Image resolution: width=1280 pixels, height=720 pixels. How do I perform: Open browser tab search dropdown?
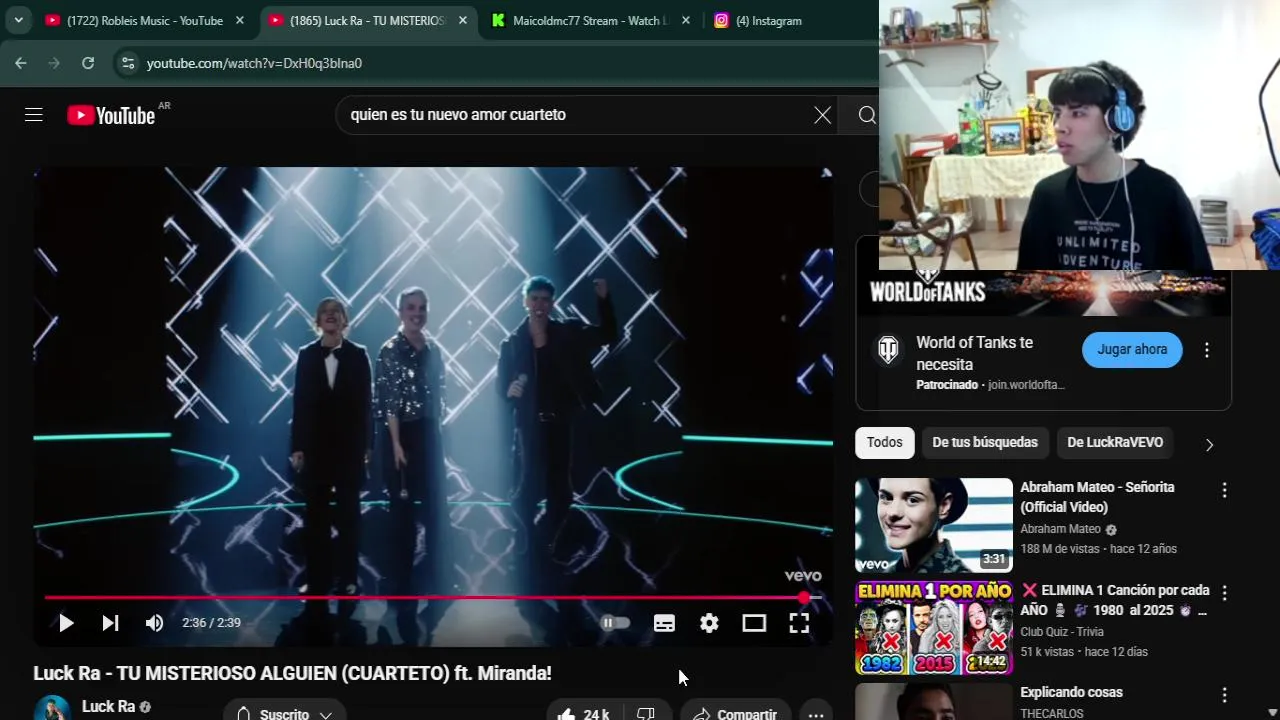pos(18,20)
